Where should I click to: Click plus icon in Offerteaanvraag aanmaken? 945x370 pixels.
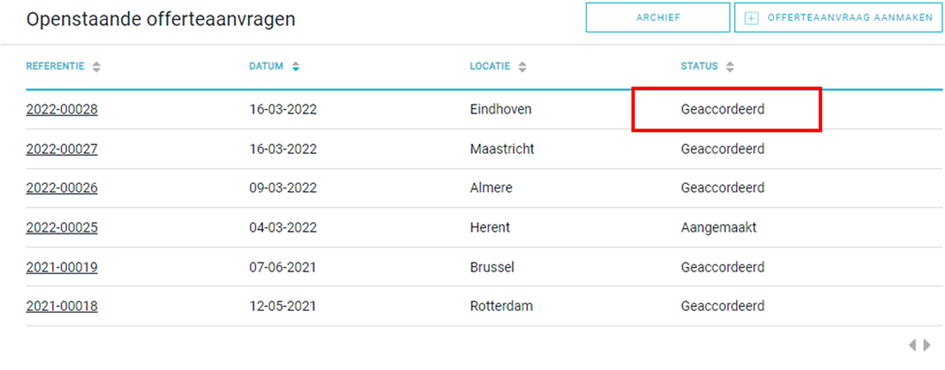(x=751, y=18)
